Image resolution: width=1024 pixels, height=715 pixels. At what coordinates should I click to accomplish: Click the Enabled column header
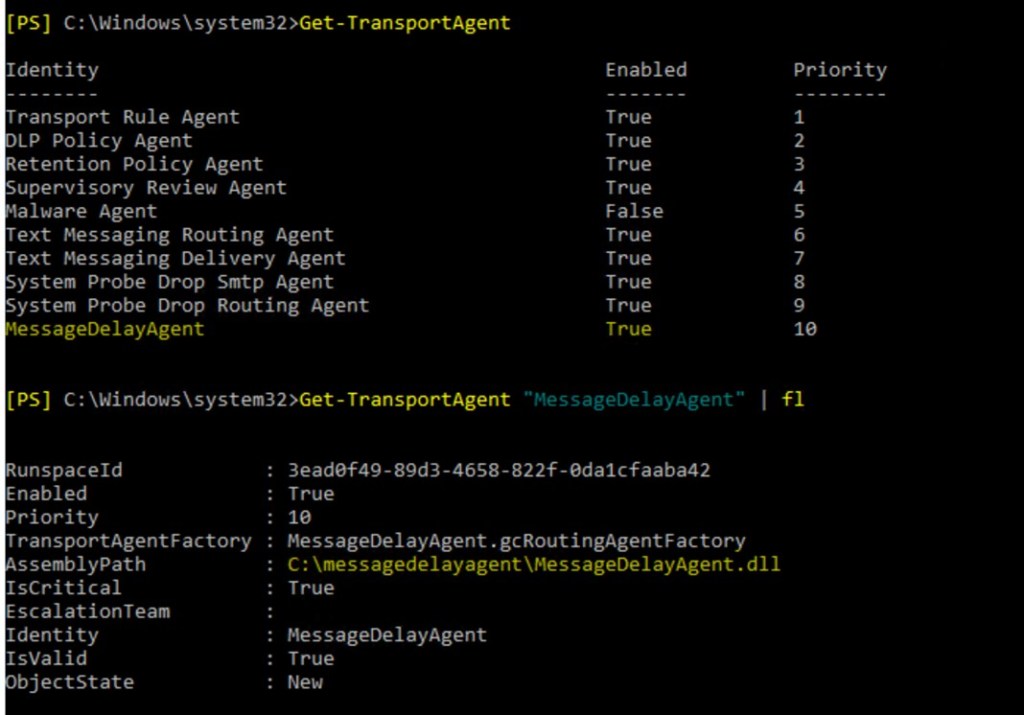646,70
